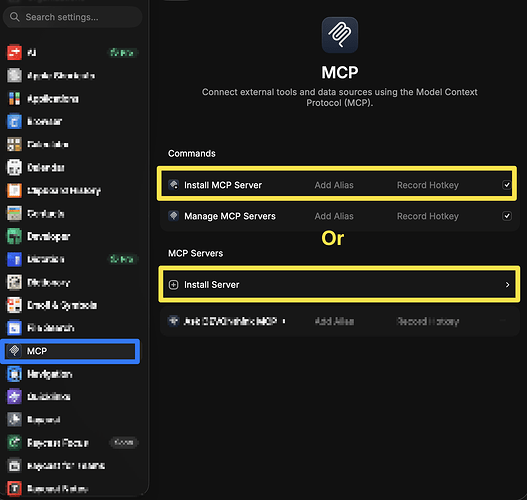Focus the Search settings field
This screenshot has width=527, height=500.
point(72,17)
